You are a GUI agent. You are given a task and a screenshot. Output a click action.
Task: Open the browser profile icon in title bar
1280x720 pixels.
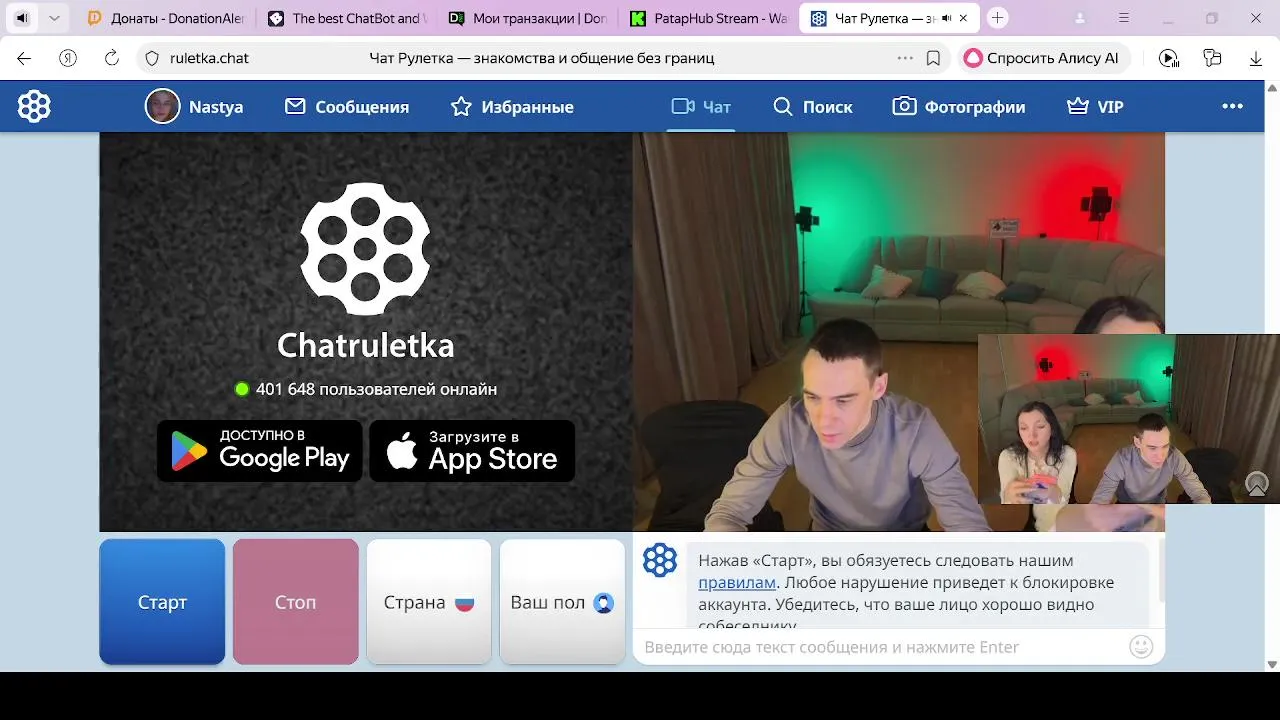[1080, 18]
